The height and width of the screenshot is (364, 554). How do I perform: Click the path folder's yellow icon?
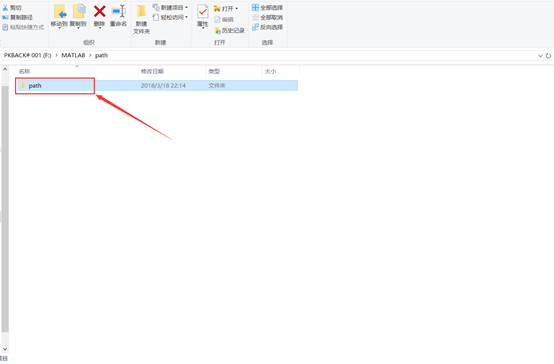(x=23, y=86)
